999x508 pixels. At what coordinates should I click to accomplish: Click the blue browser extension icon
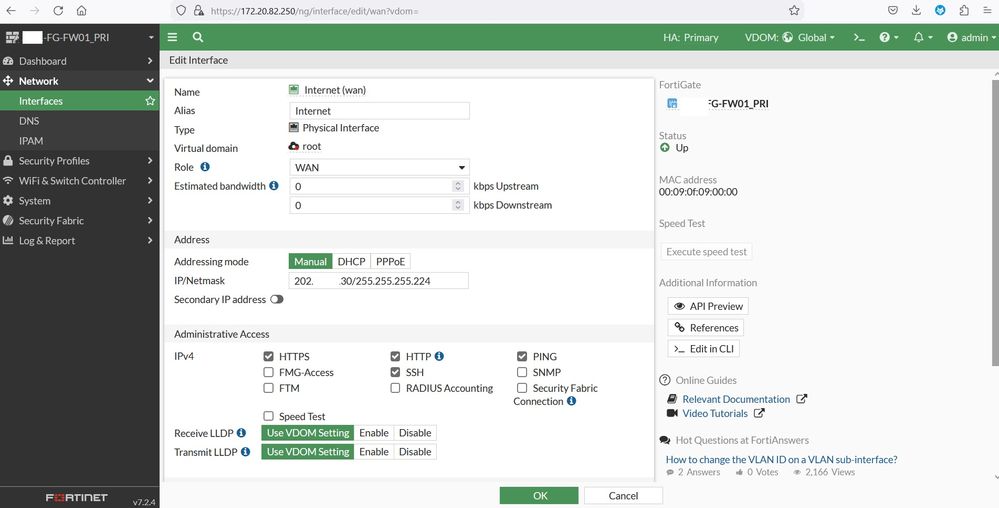(940, 10)
